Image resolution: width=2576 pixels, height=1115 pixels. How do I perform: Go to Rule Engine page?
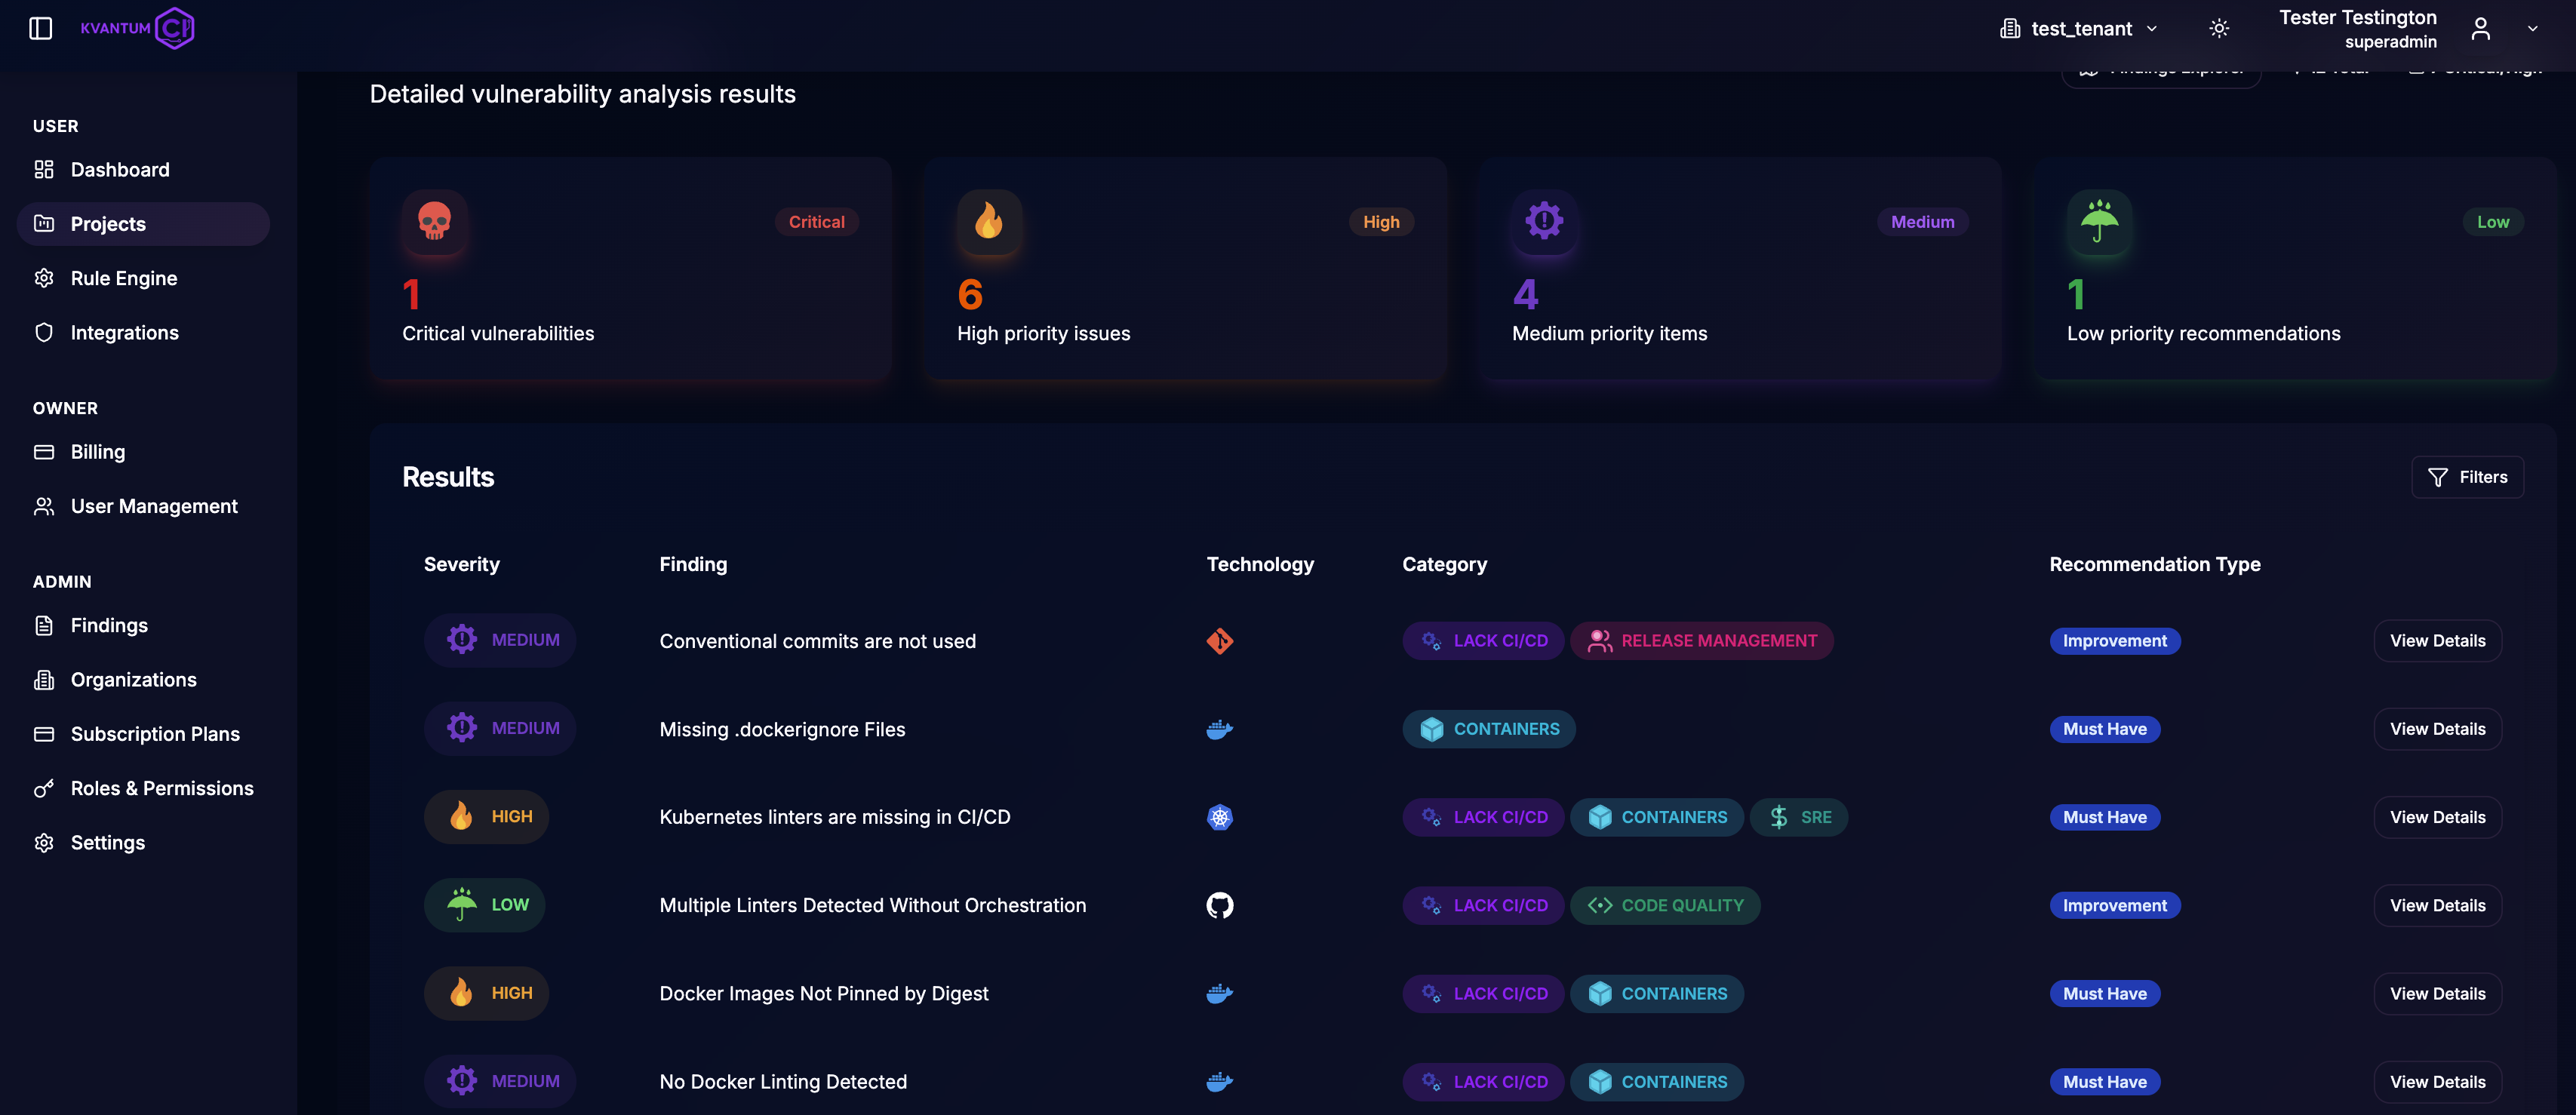pos(123,278)
